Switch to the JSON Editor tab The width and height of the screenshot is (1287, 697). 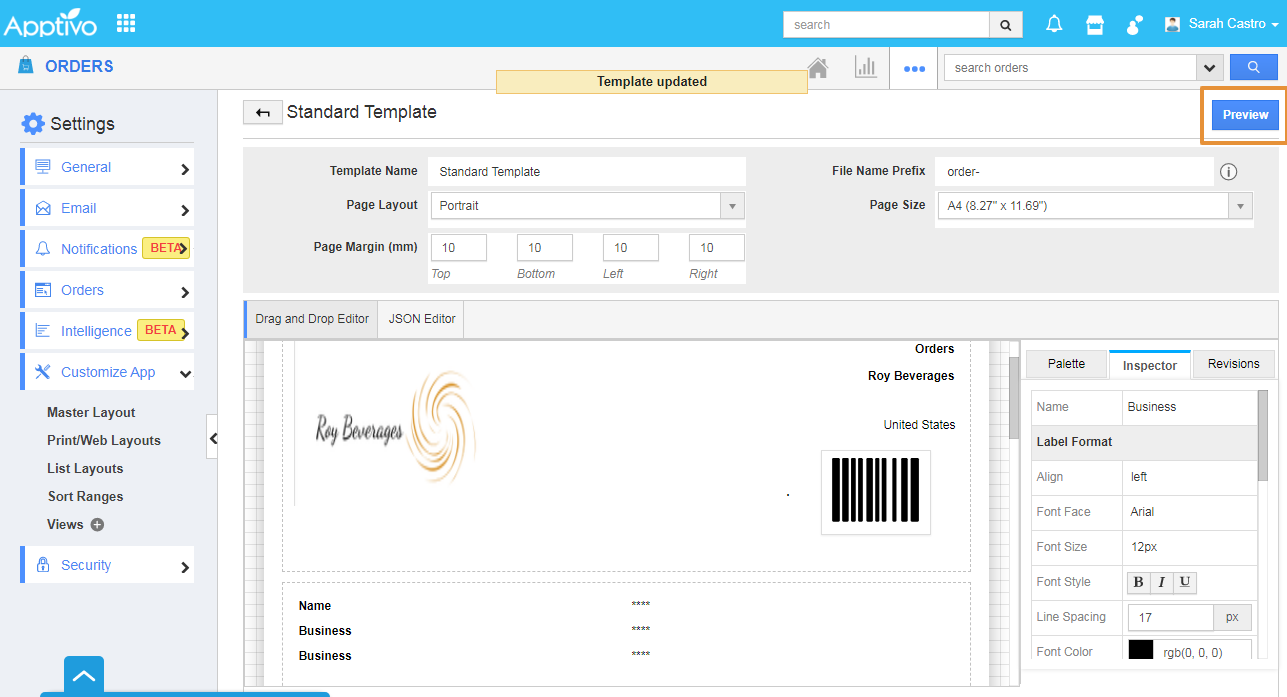coord(421,319)
